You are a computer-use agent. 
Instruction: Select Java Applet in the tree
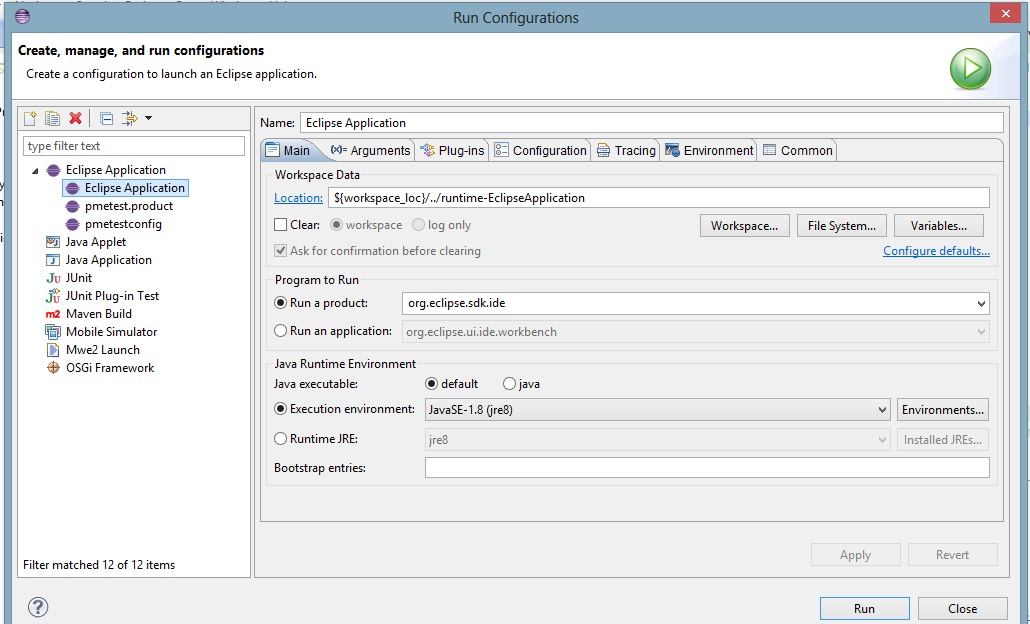95,242
